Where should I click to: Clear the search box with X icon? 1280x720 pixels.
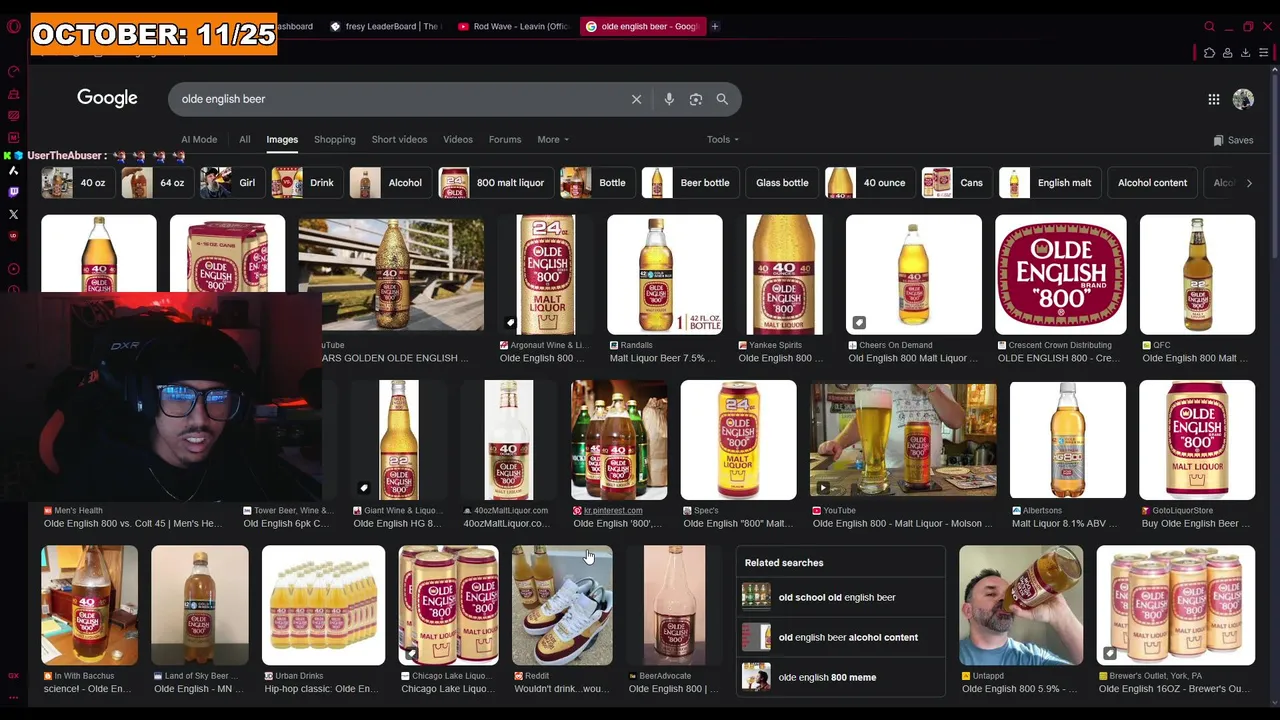(x=636, y=99)
